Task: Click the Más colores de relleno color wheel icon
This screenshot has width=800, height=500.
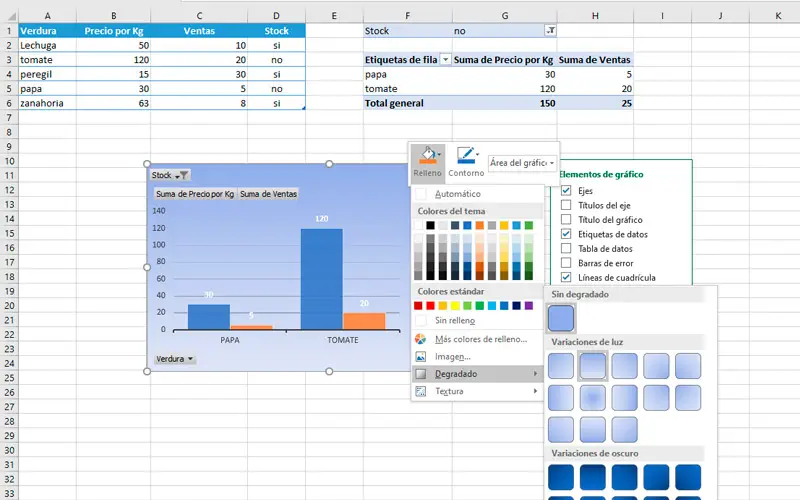Action: [x=420, y=339]
